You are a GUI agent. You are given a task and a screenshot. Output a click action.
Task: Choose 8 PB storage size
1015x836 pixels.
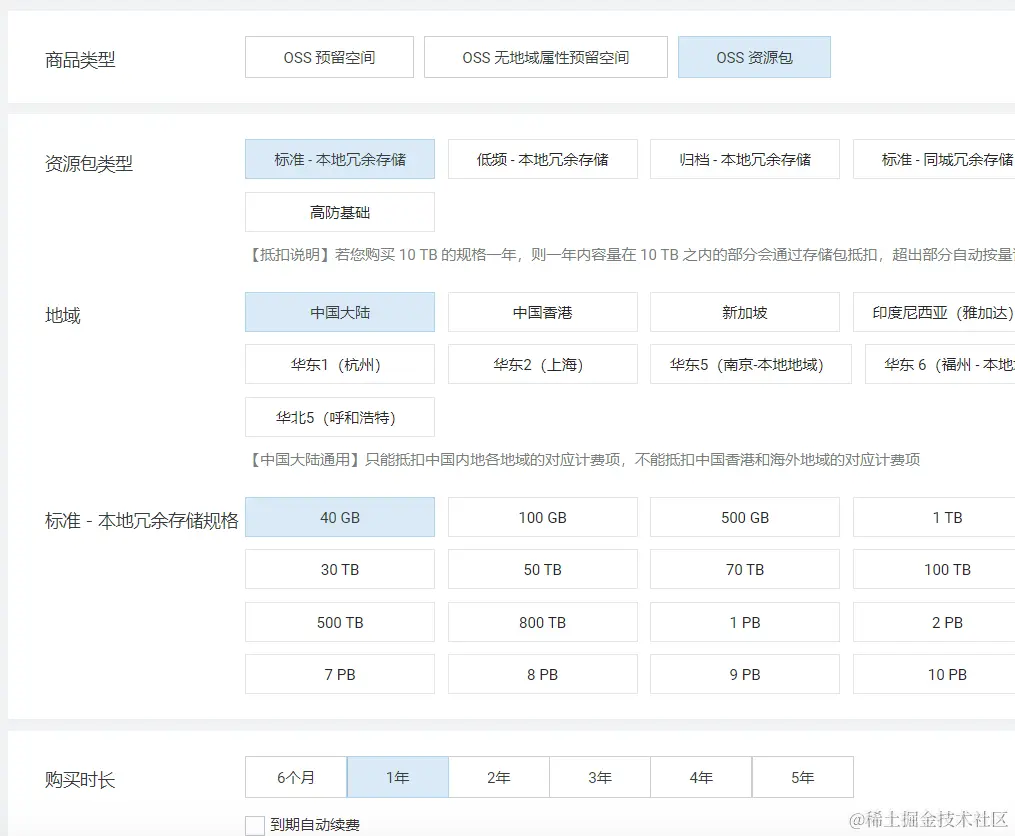(542, 674)
